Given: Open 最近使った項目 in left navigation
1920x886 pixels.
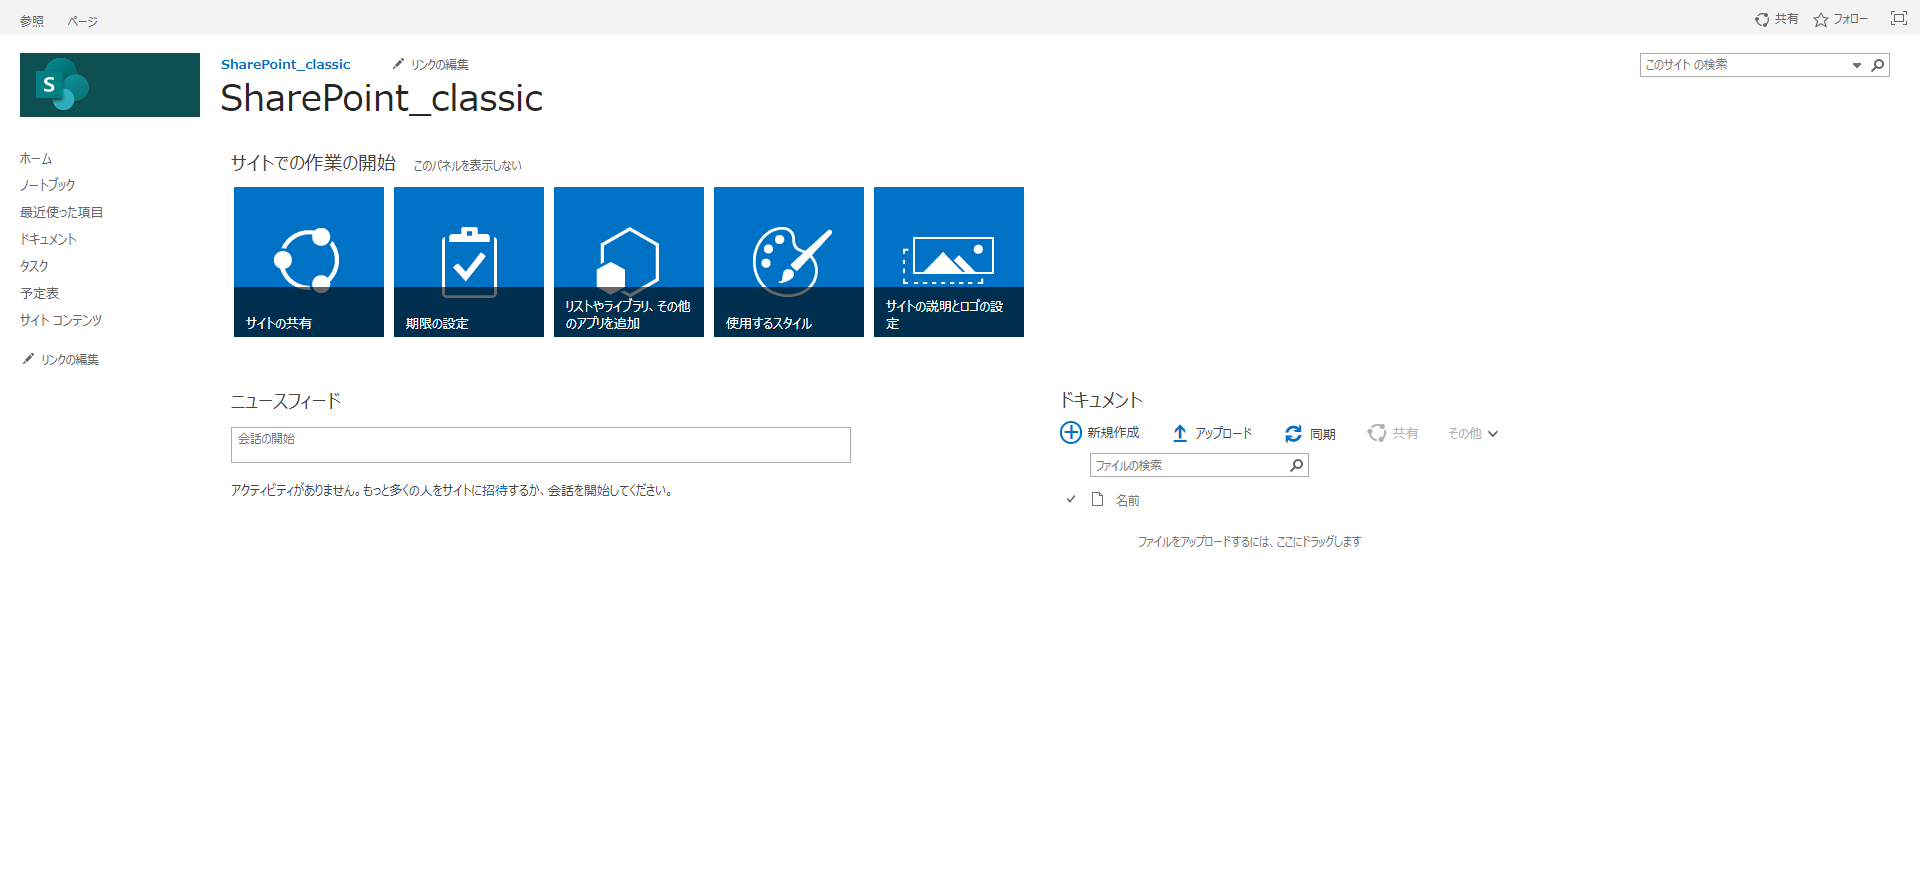Looking at the screenshot, I should point(62,212).
